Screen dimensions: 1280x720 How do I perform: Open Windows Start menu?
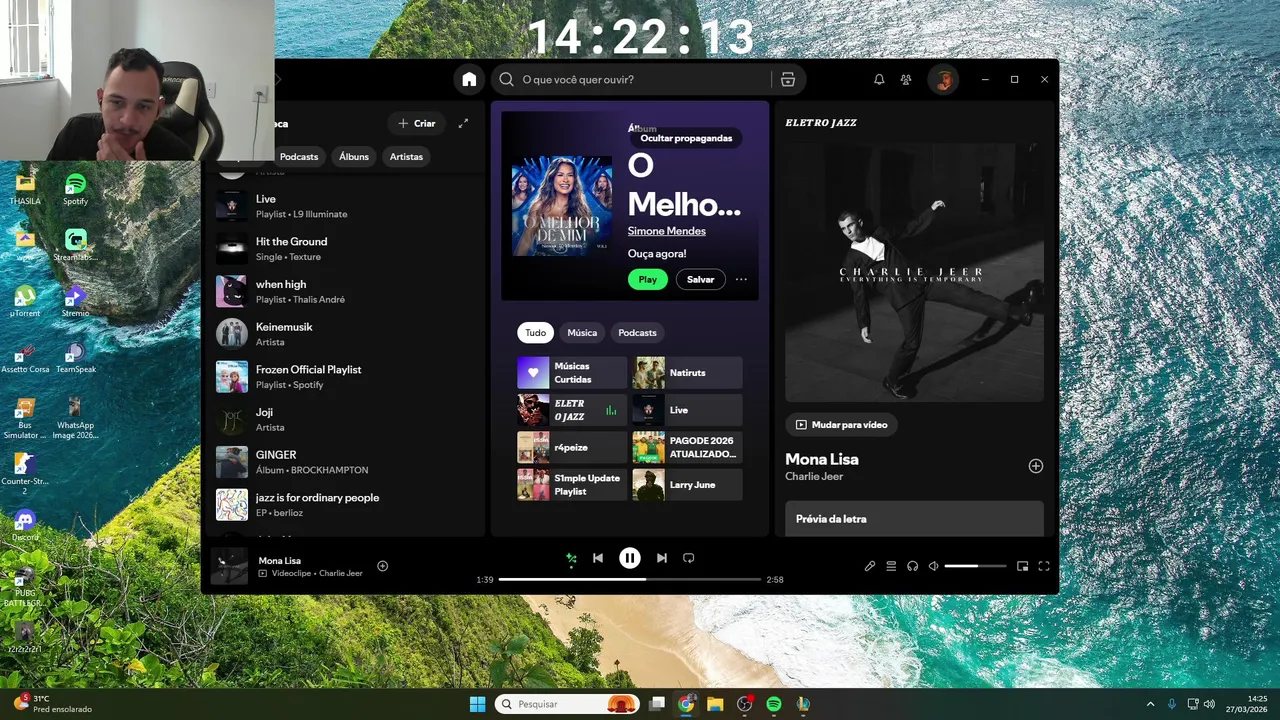click(477, 704)
